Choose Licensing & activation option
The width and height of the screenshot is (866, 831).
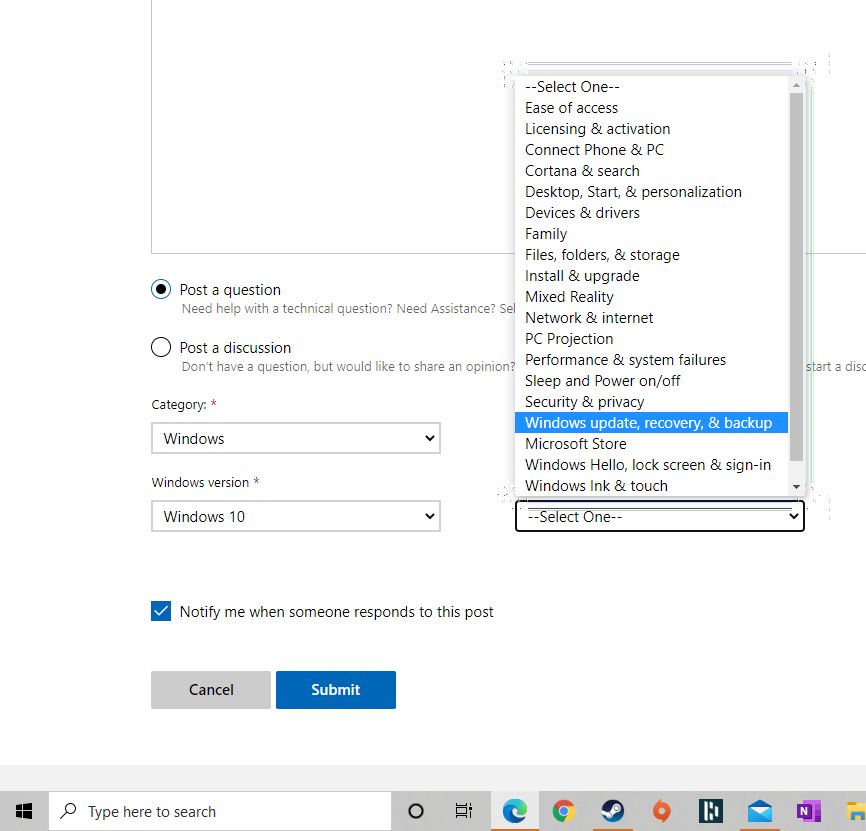[651, 129]
